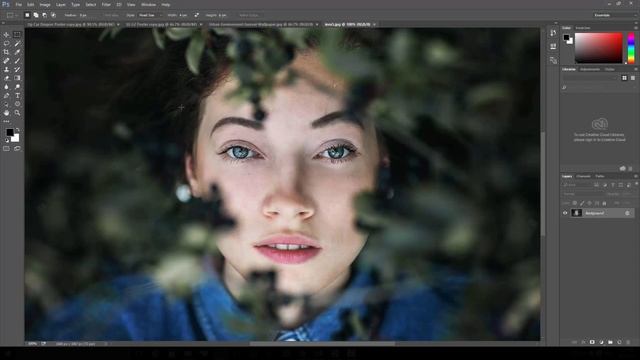Open the Properties panel icon
This screenshot has height=360, width=640.
[x=553, y=47]
